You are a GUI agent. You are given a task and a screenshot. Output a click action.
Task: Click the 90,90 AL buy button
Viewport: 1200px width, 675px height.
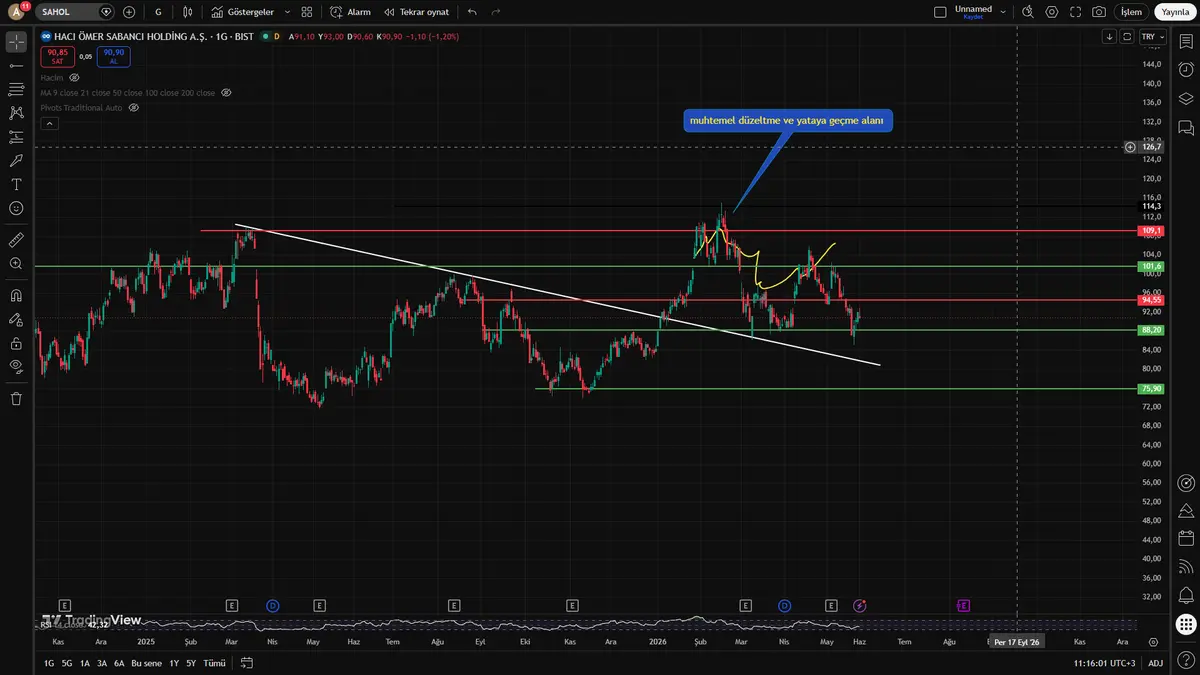coord(113,56)
